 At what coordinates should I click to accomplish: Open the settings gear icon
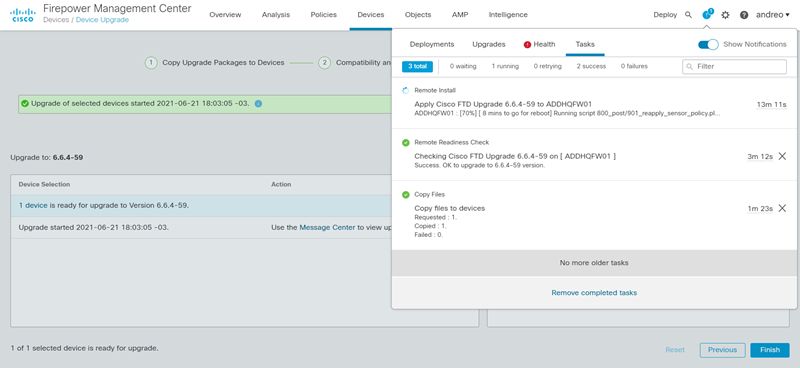725,15
